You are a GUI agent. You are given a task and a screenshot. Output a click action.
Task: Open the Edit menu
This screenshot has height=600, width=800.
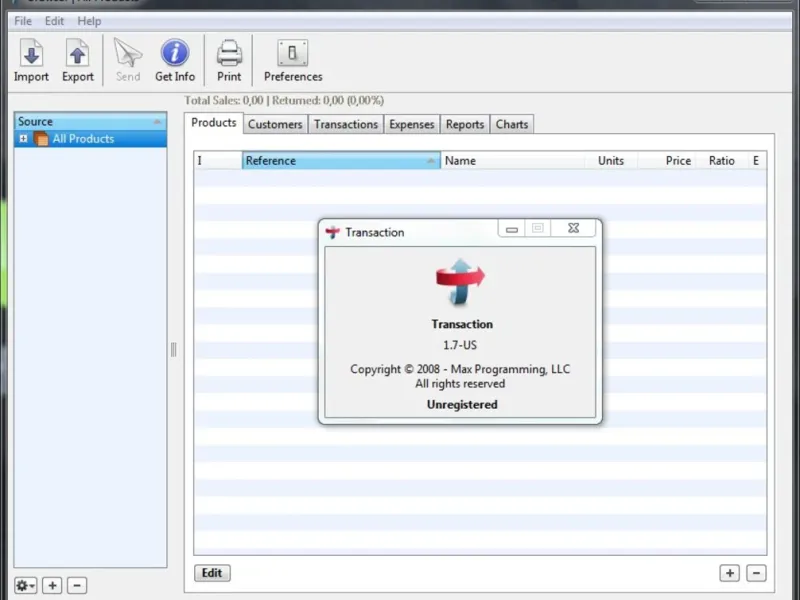click(x=54, y=21)
